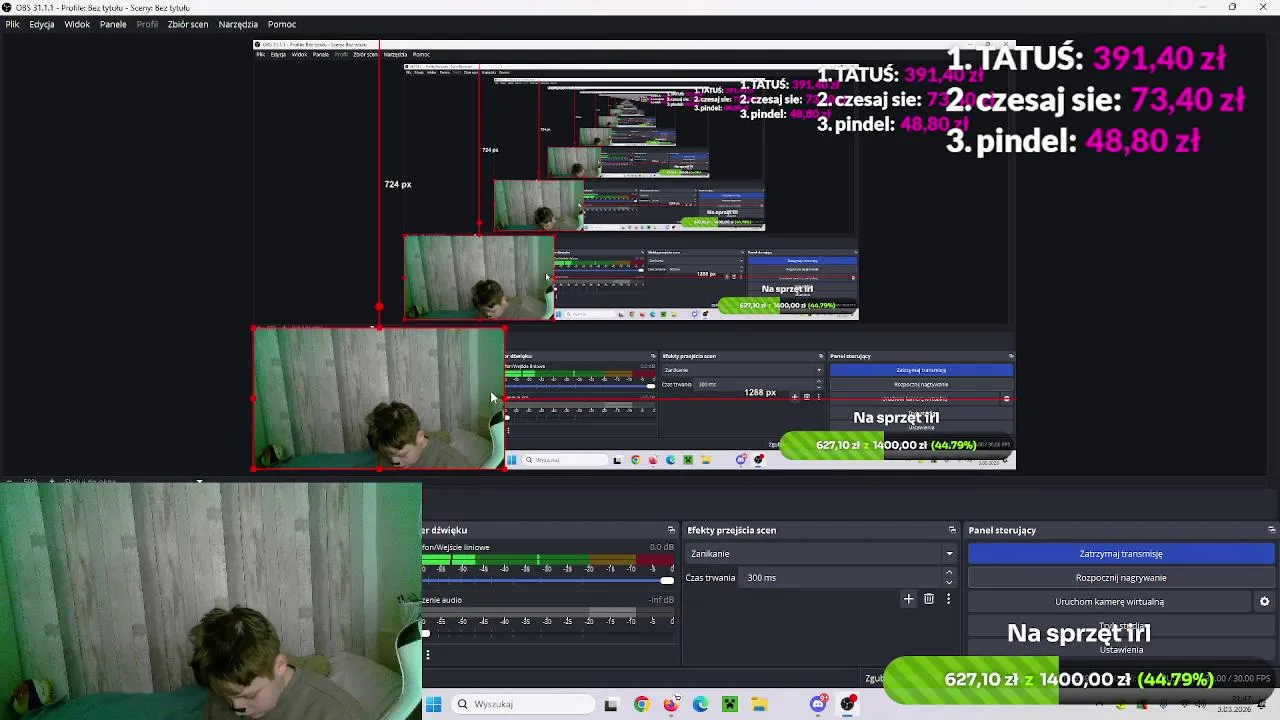This screenshot has height=720, width=1280.
Task: Click the Wejście liniowe volume slider handle
Action: [x=667, y=581]
